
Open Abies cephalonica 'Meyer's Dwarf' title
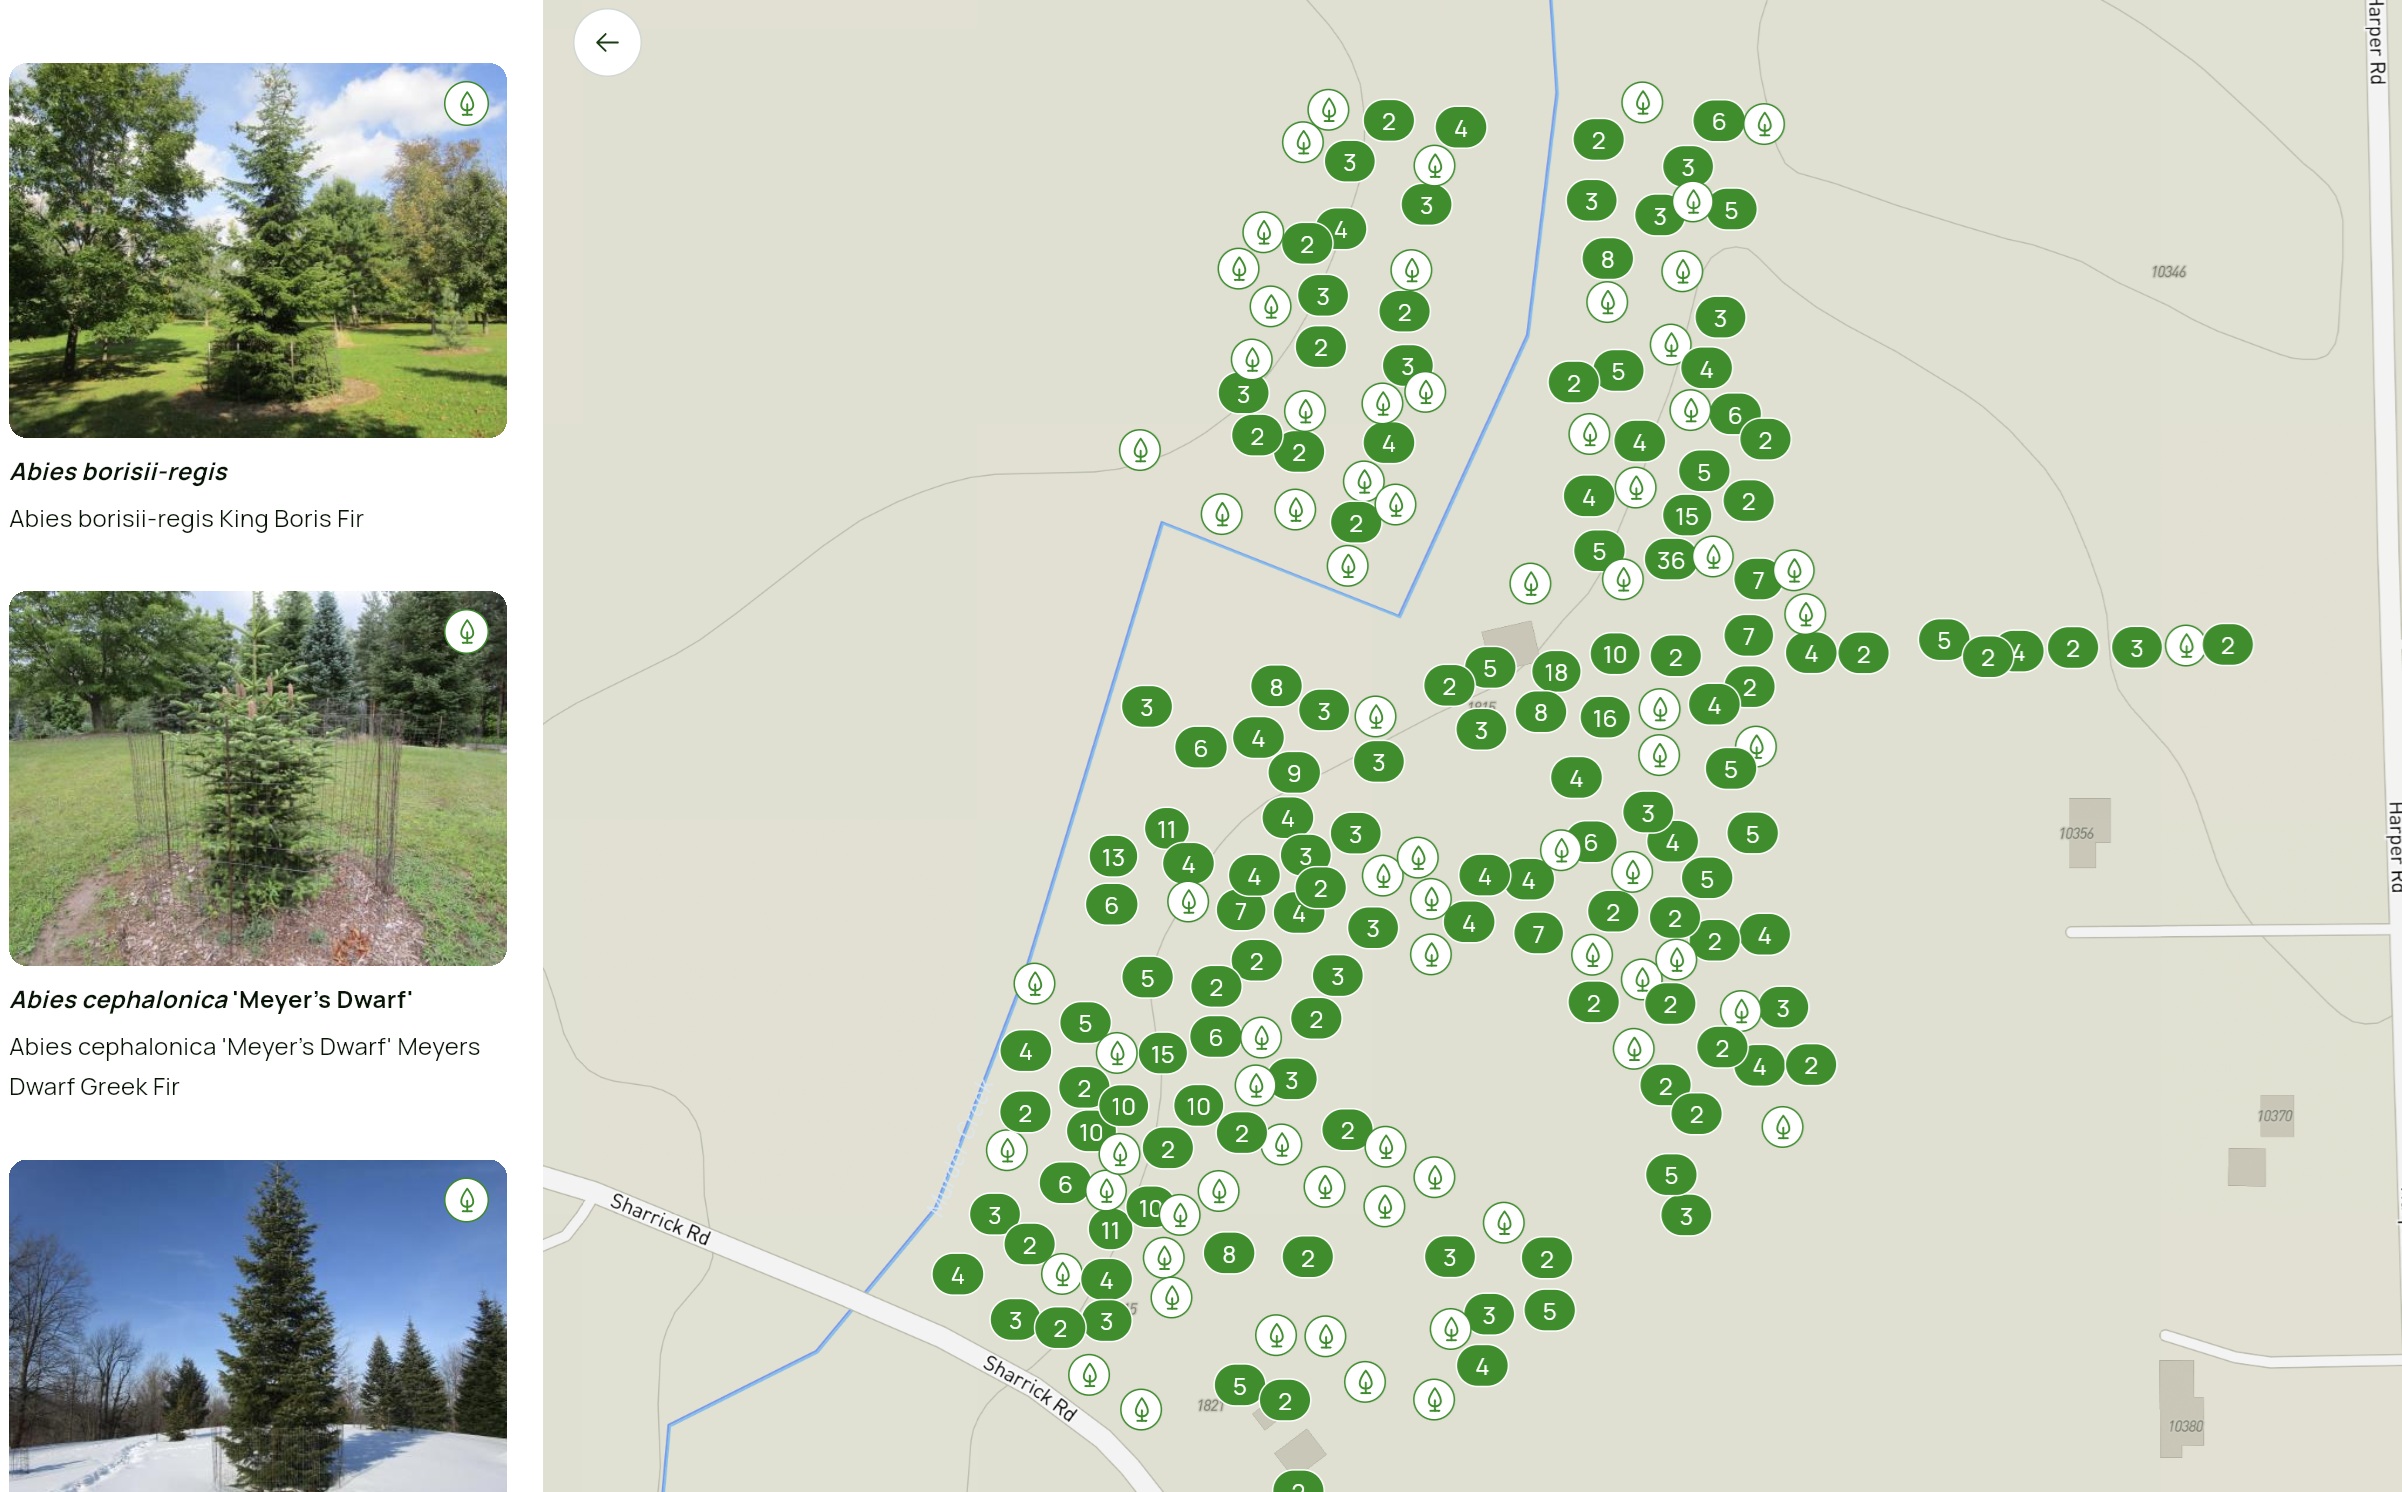pos(211,1000)
